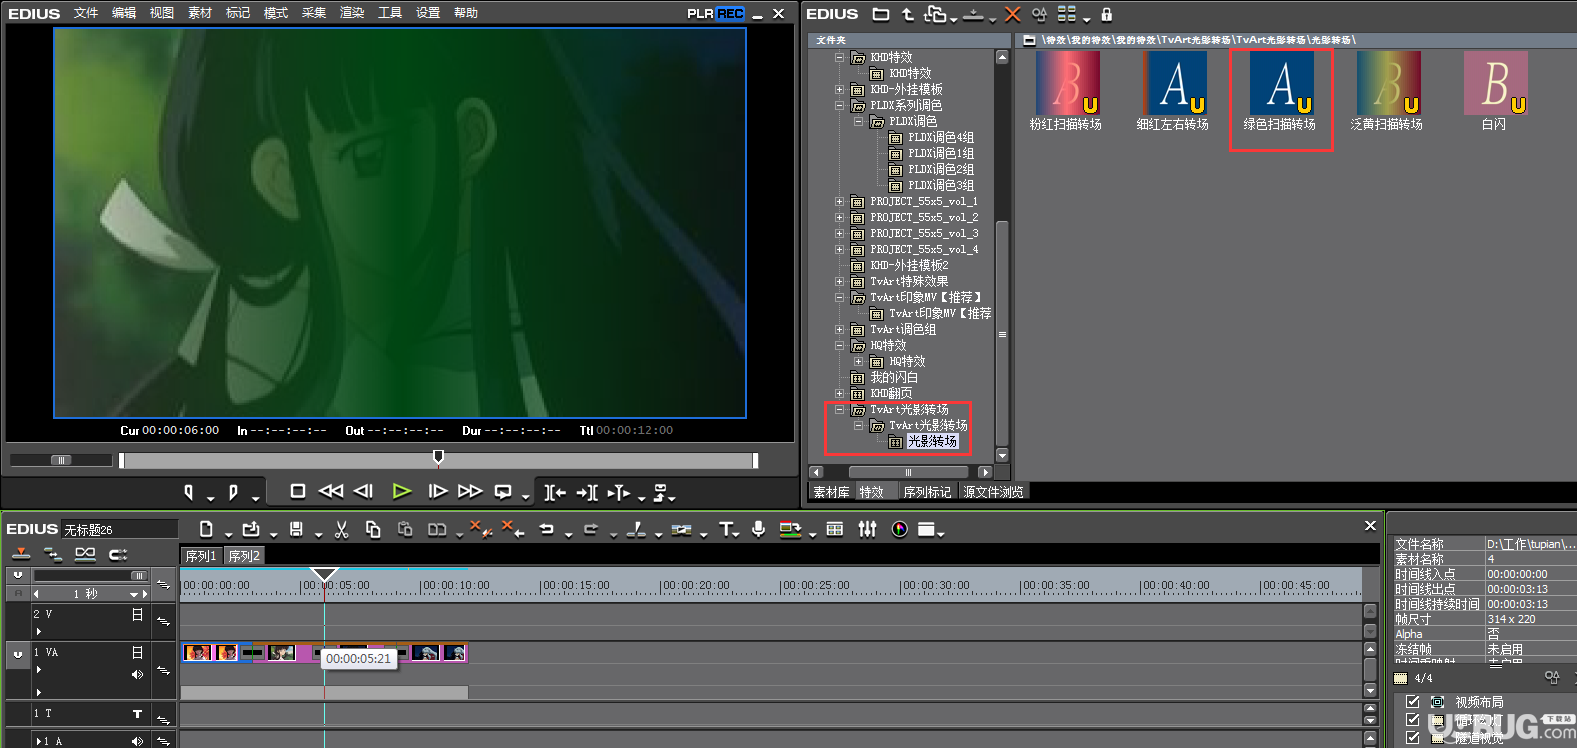The width and height of the screenshot is (1577, 748).
Task: Click the properties icon in effects panel toolbar
Action: (x=1039, y=14)
